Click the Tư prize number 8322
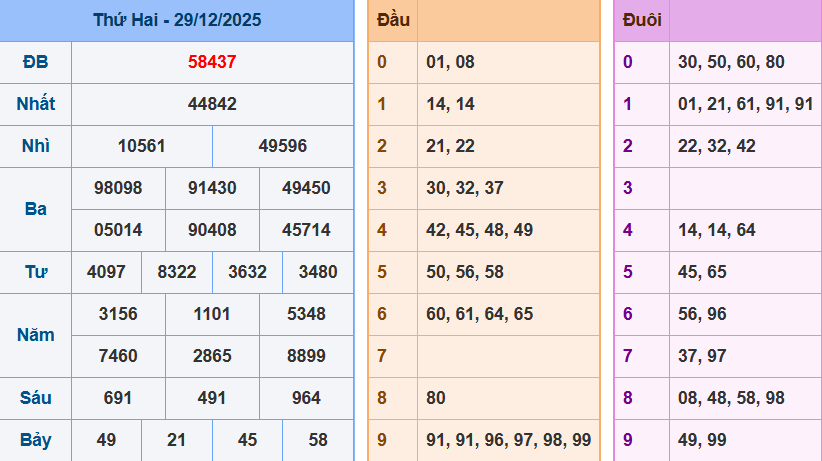Screen dimensions: 822x461 177,272
